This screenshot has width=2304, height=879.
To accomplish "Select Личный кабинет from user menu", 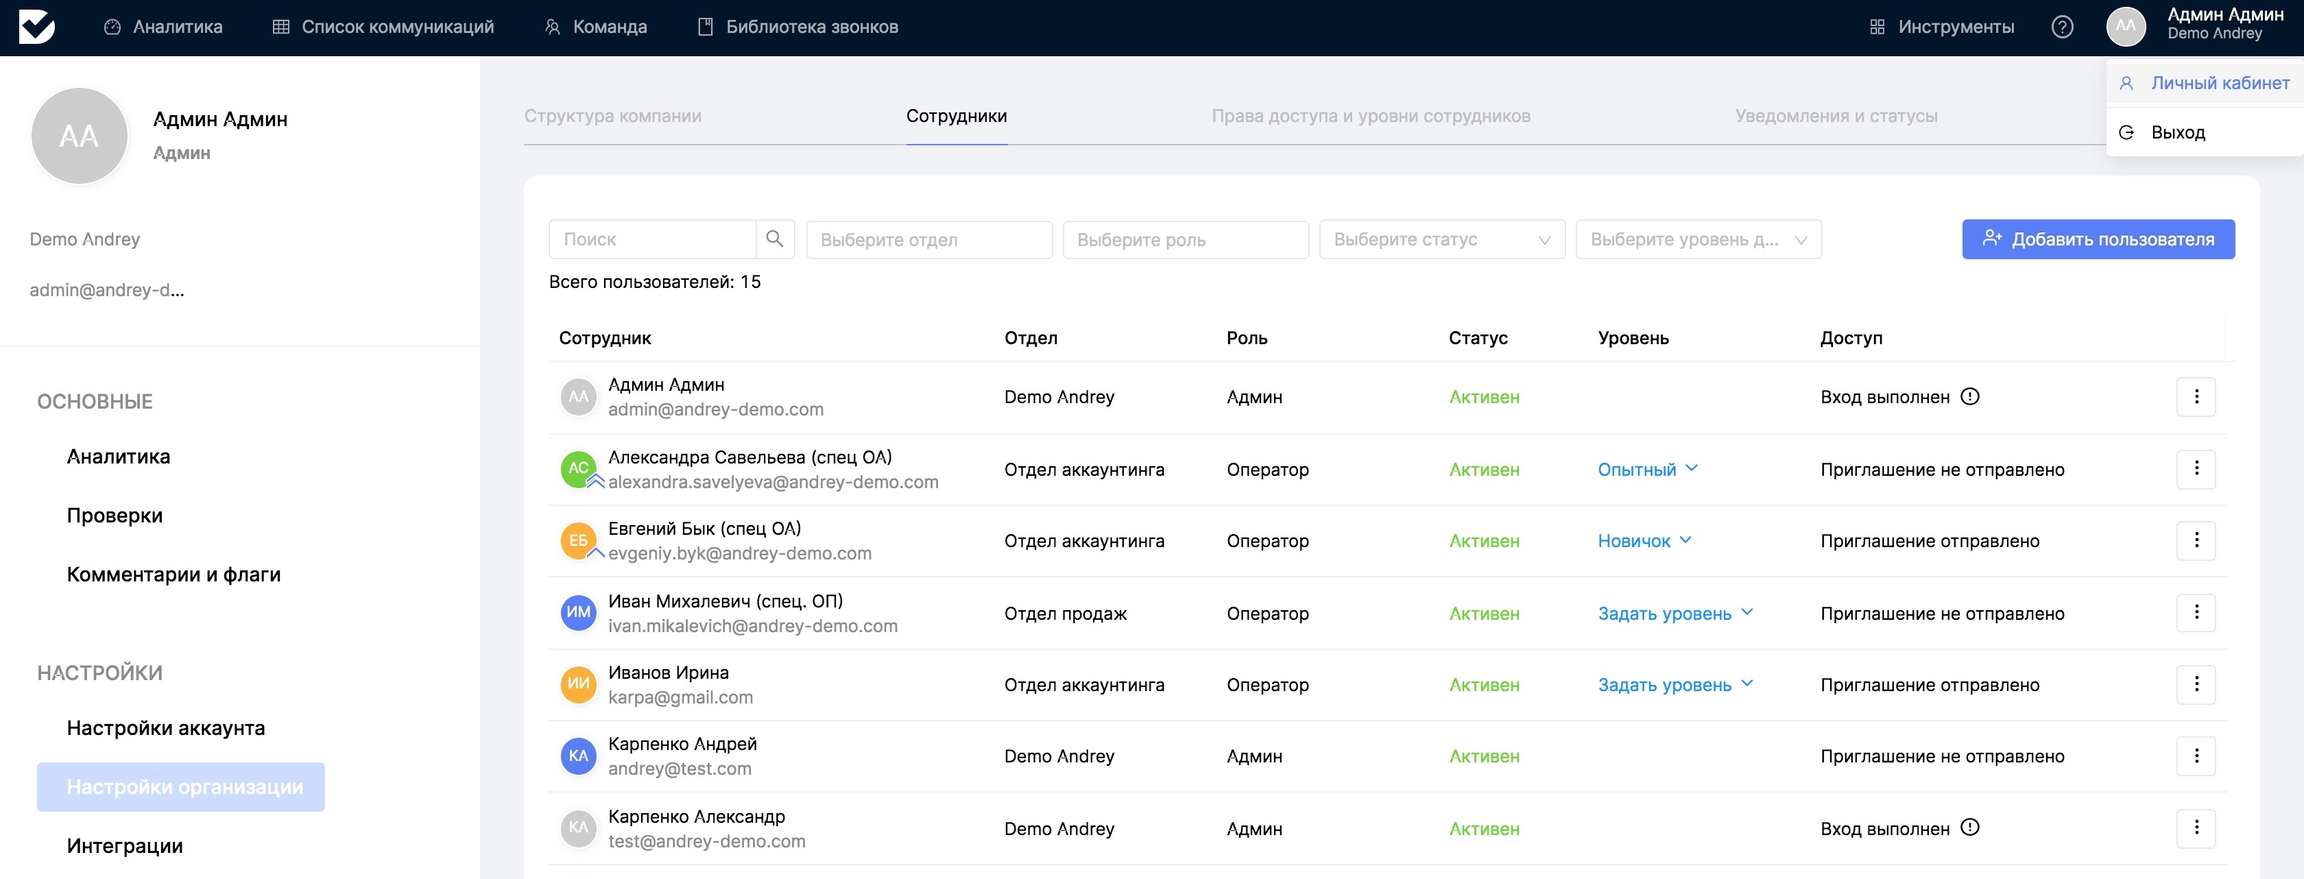I will coord(2219,83).
